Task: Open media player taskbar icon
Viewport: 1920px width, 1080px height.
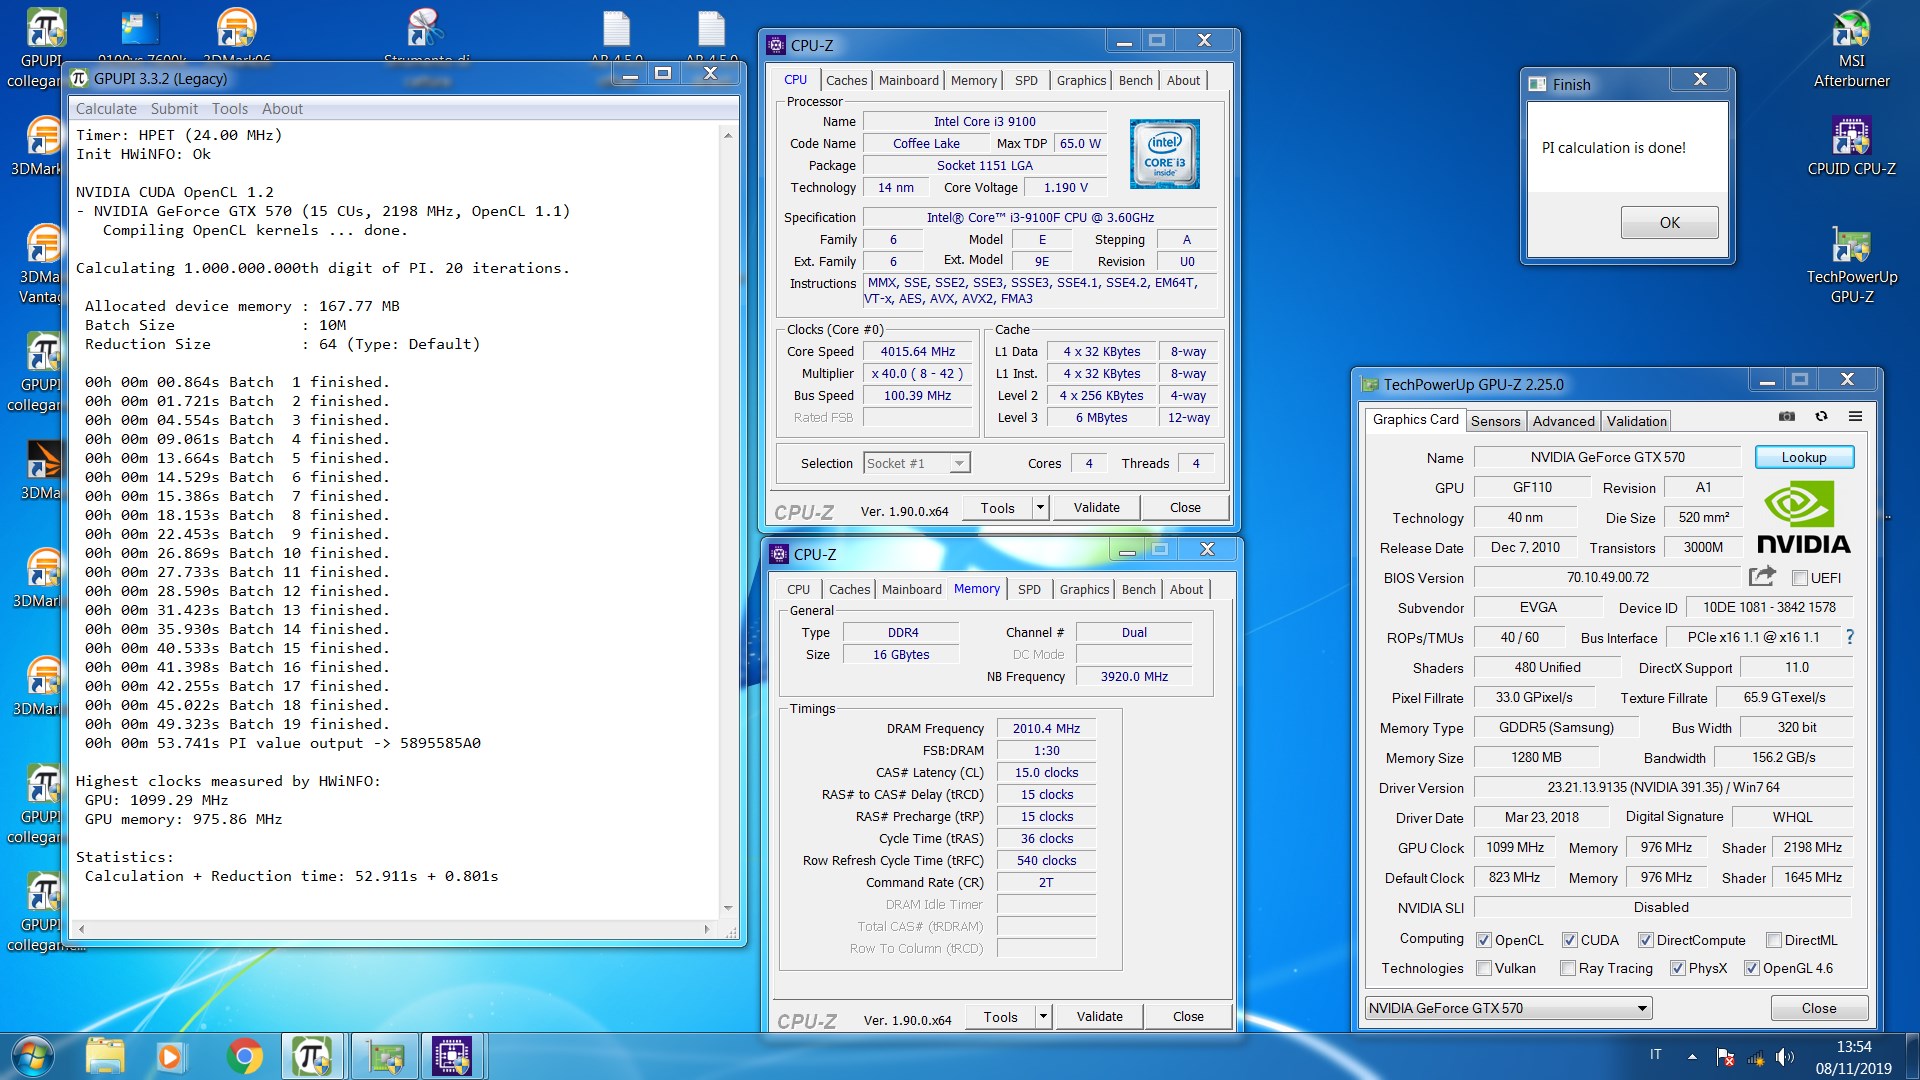Action: pyautogui.click(x=169, y=1056)
